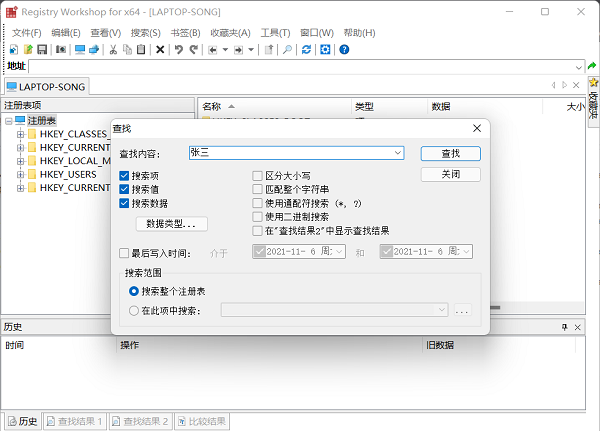This screenshot has width=600, height=431.
Task: Open the 工具(T) menu
Action: [x=275, y=33]
